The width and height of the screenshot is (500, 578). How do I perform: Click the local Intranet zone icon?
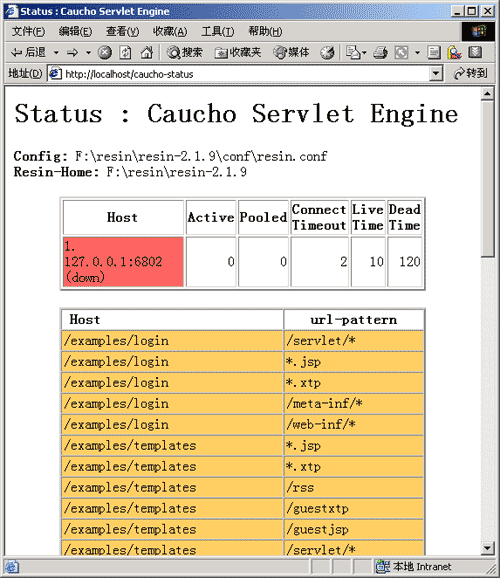[383, 567]
